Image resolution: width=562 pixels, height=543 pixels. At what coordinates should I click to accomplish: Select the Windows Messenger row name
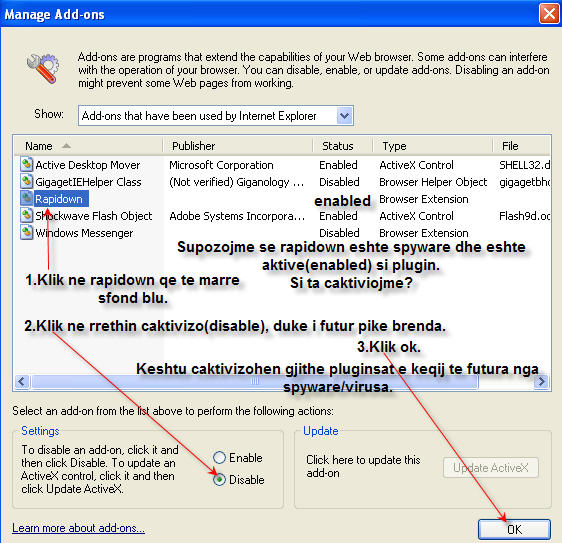coord(84,233)
